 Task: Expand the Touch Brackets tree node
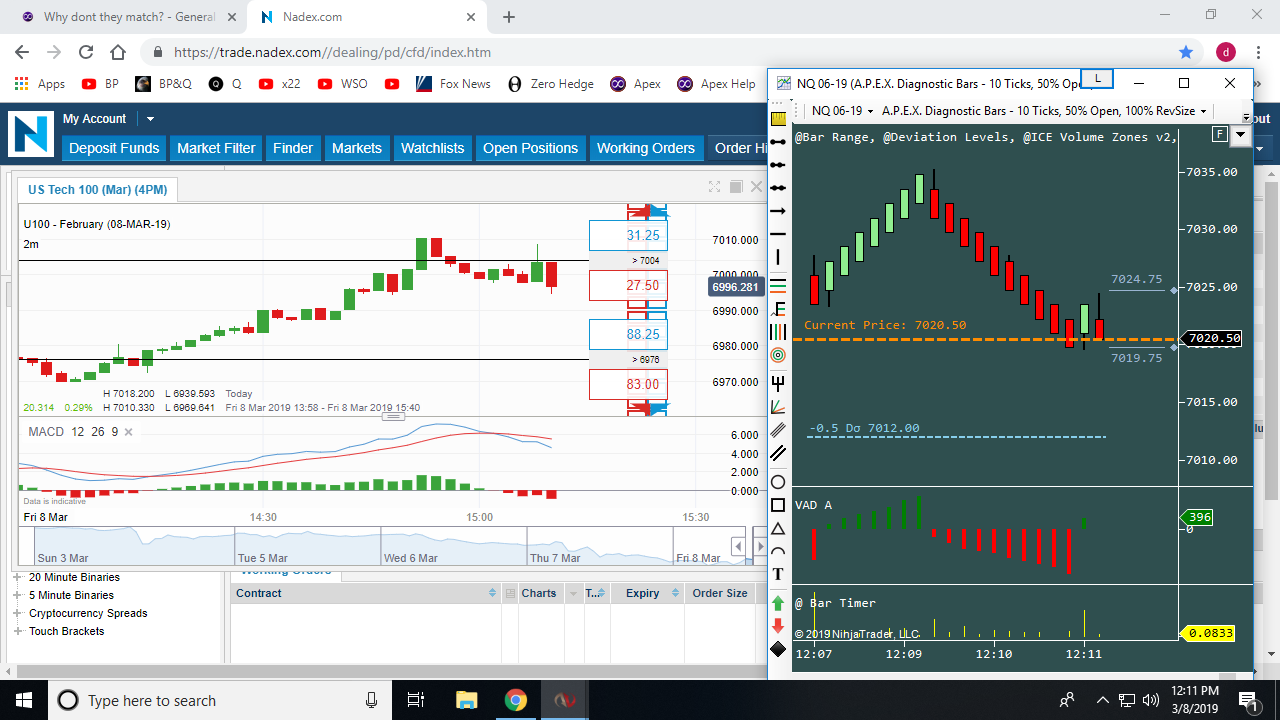point(18,632)
